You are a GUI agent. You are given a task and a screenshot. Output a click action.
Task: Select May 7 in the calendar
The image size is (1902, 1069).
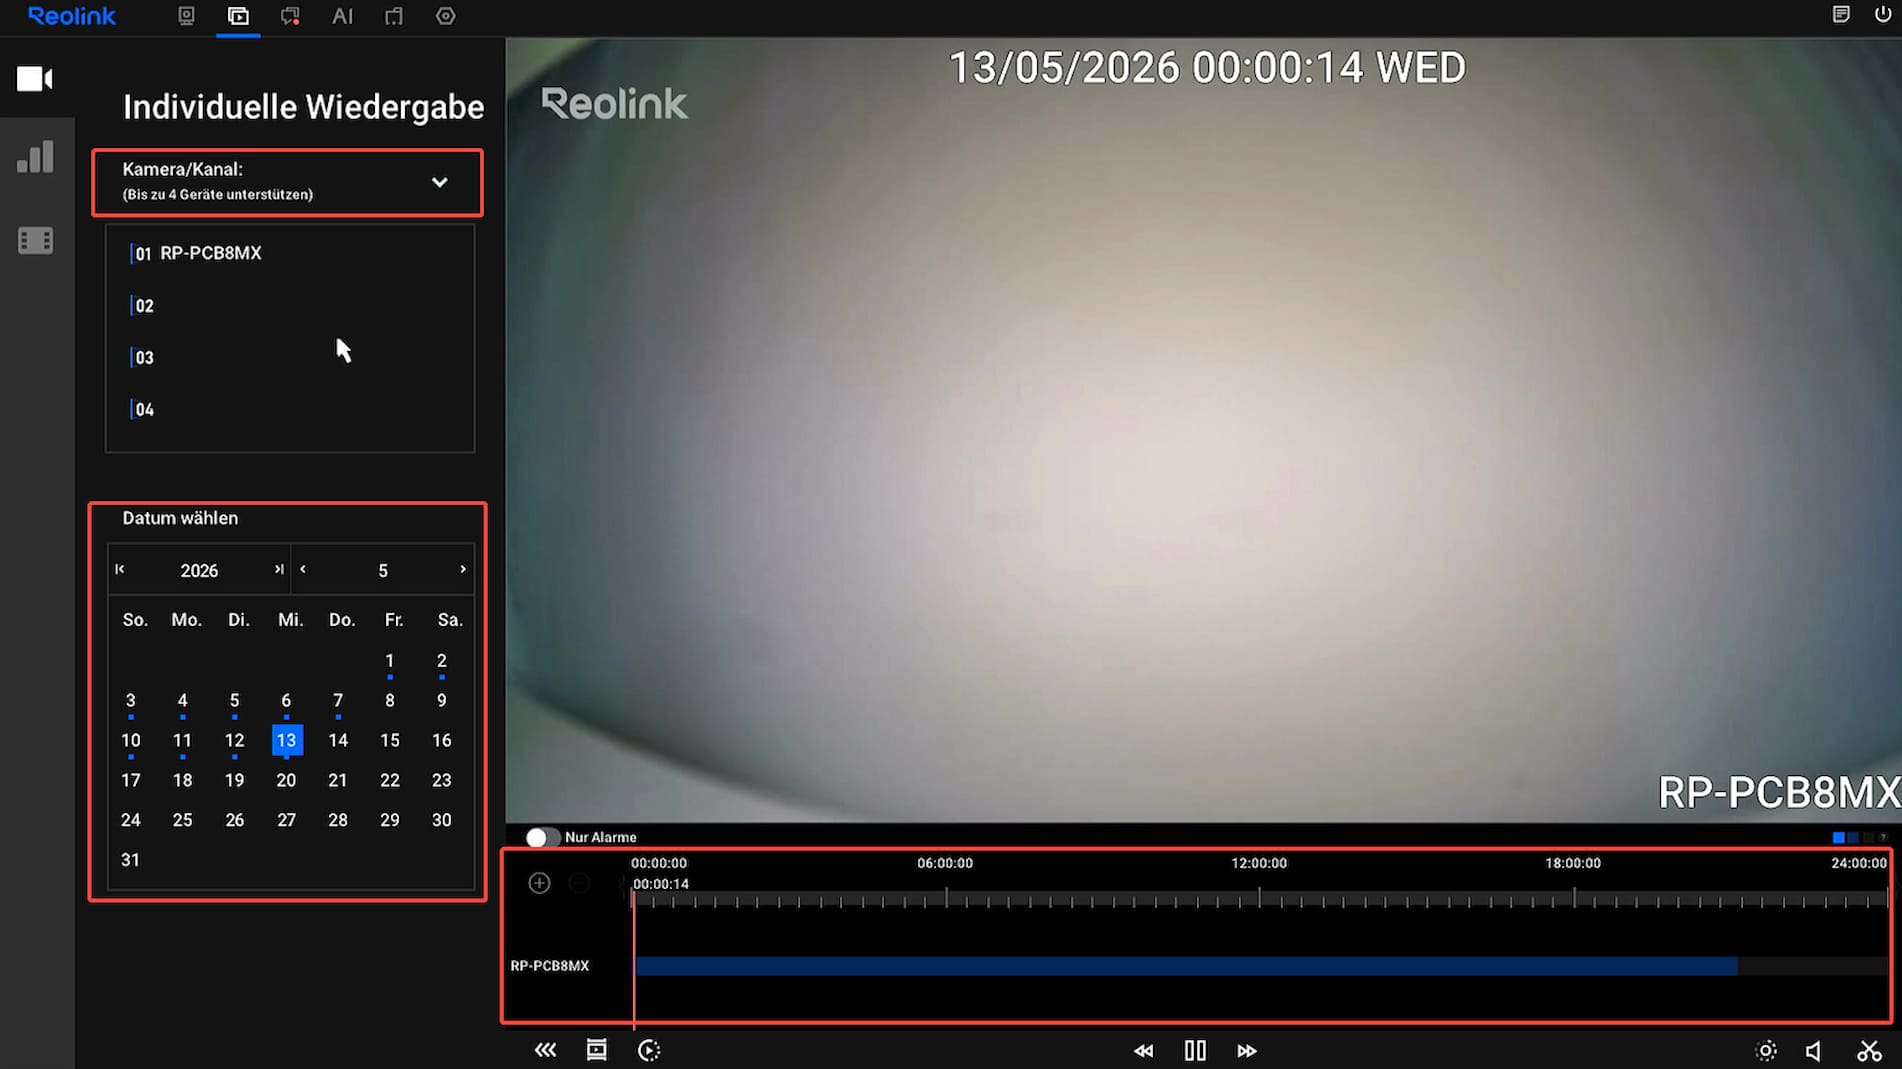point(338,701)
